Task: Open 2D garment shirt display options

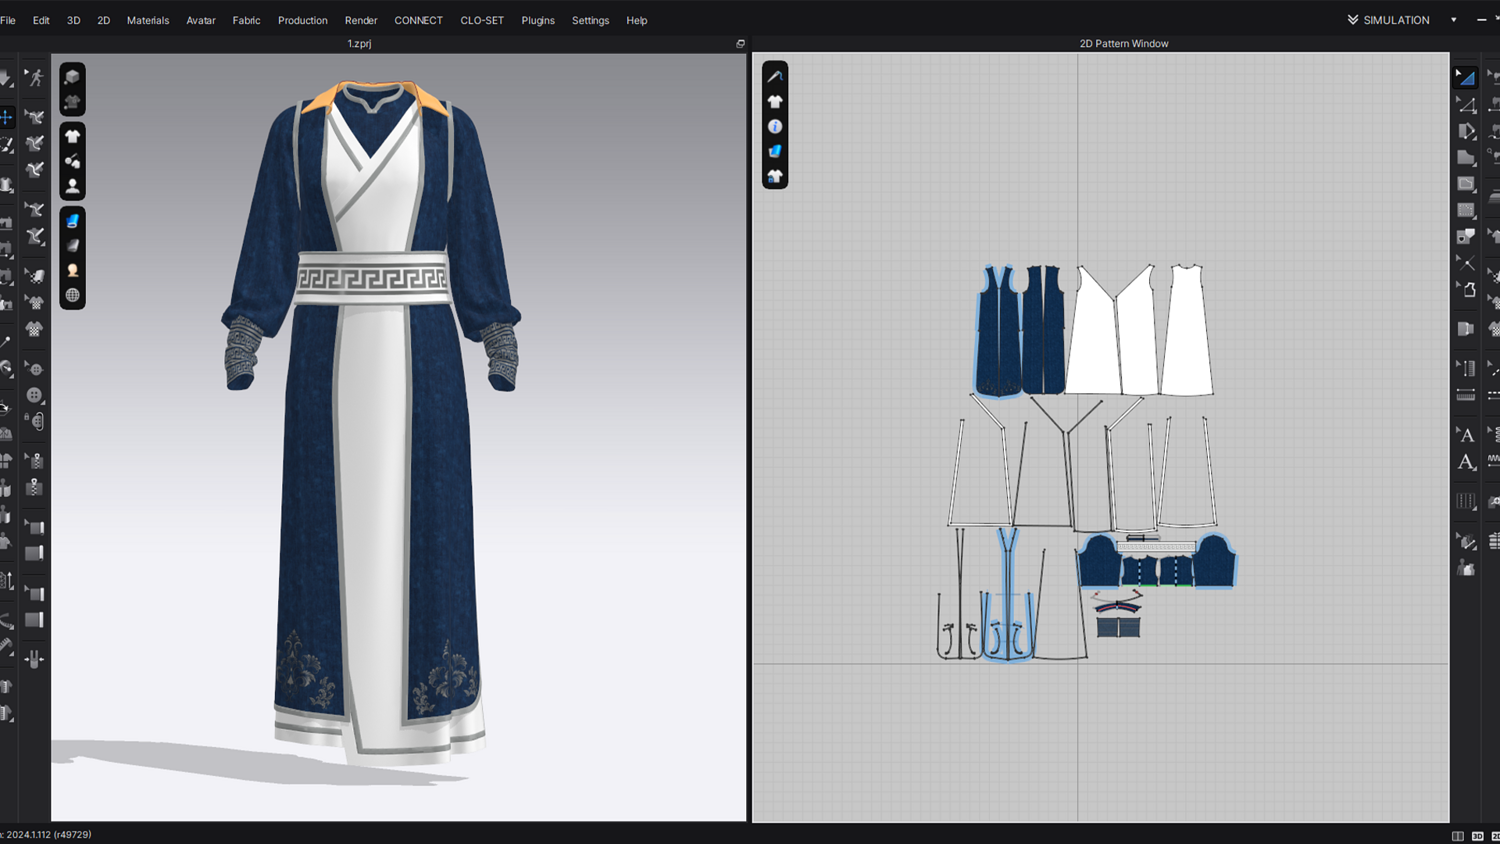Action: tap(775, 101)
